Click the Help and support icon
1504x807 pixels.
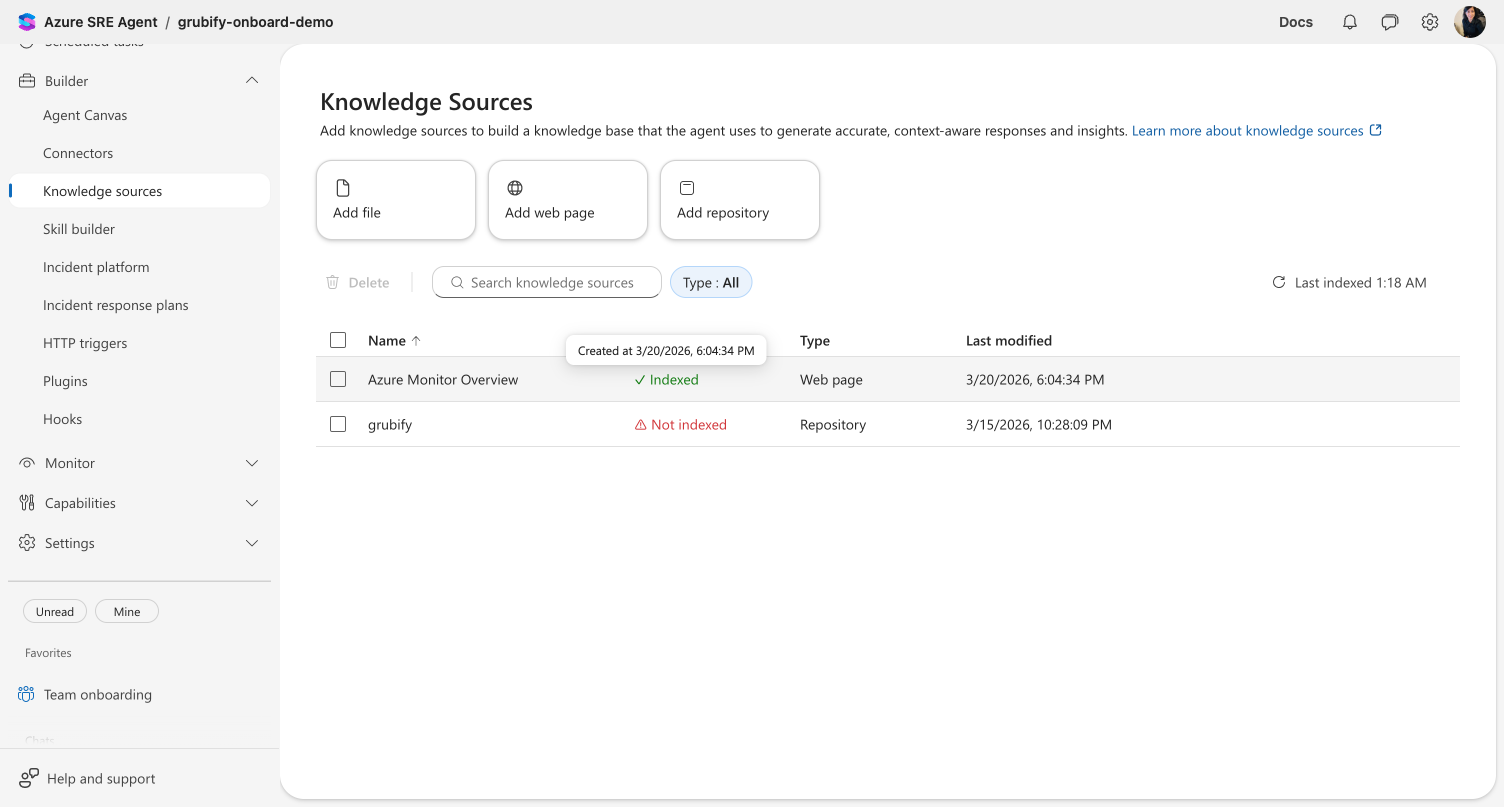(29, 778)
